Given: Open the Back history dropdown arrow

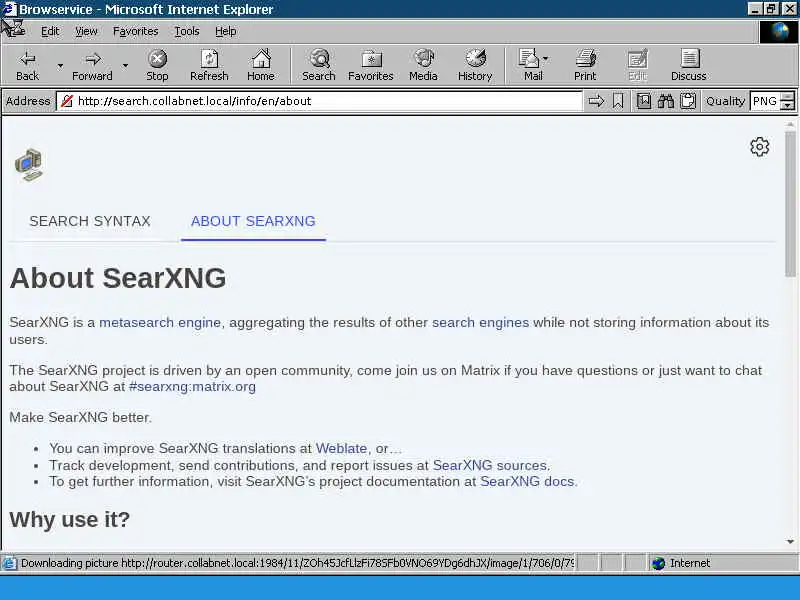Looking at the screenshot, I should (x=60, y=65).
